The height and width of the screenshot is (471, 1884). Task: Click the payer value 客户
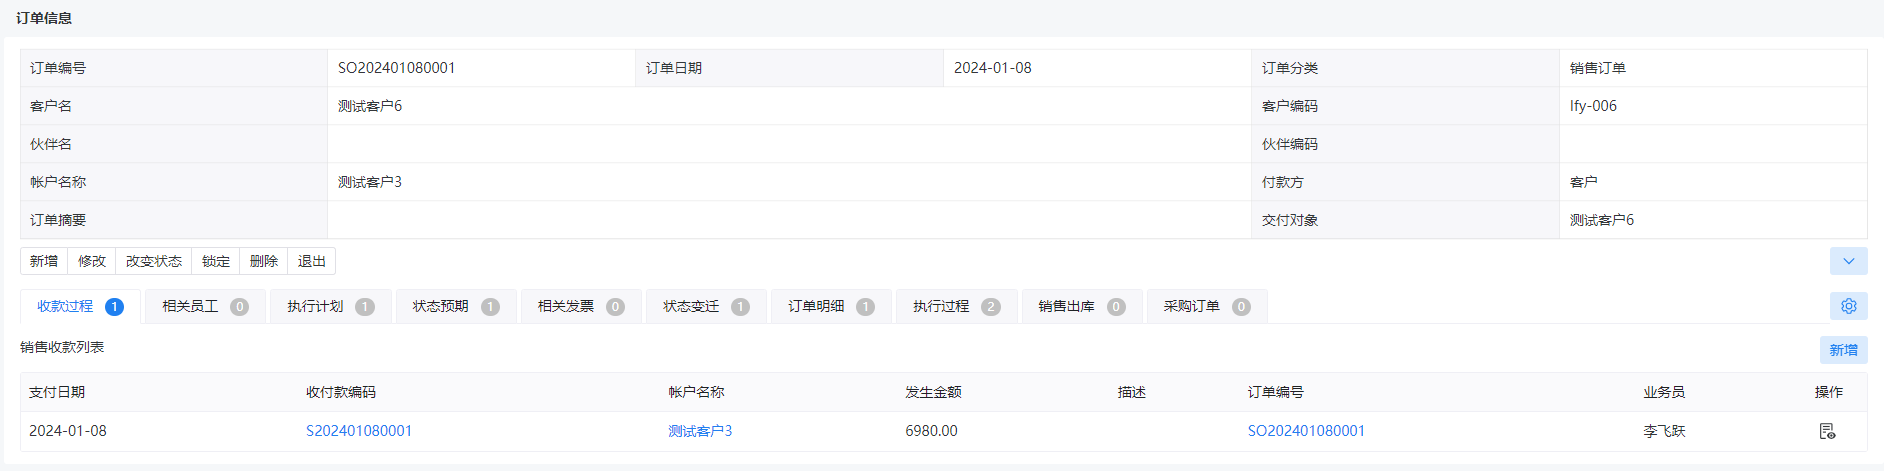(1584, 182)
